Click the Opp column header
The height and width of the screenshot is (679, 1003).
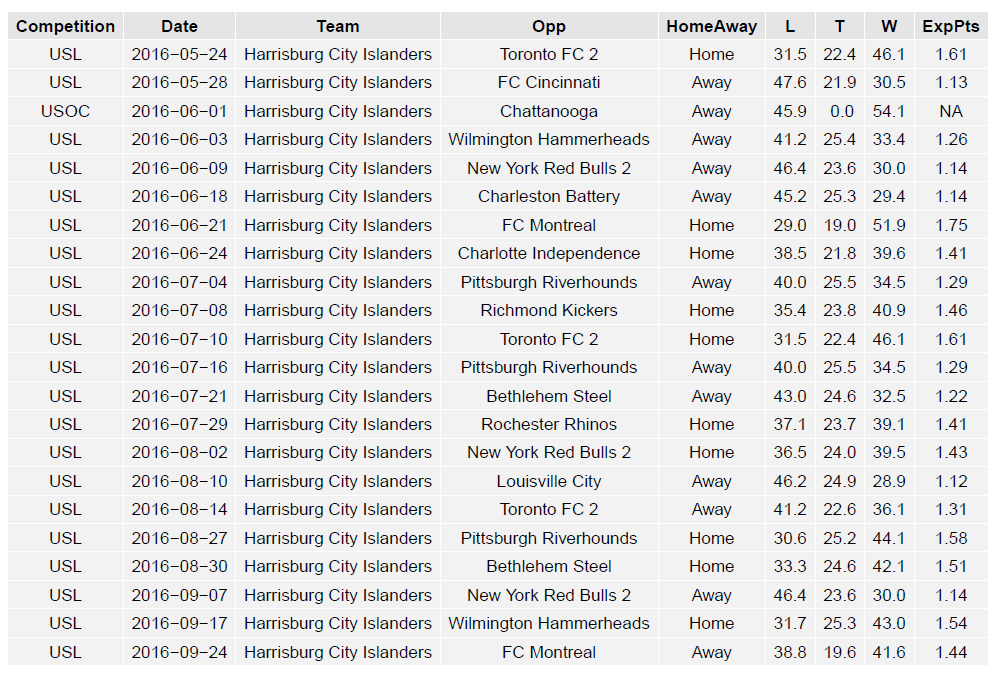click(549, 26)
